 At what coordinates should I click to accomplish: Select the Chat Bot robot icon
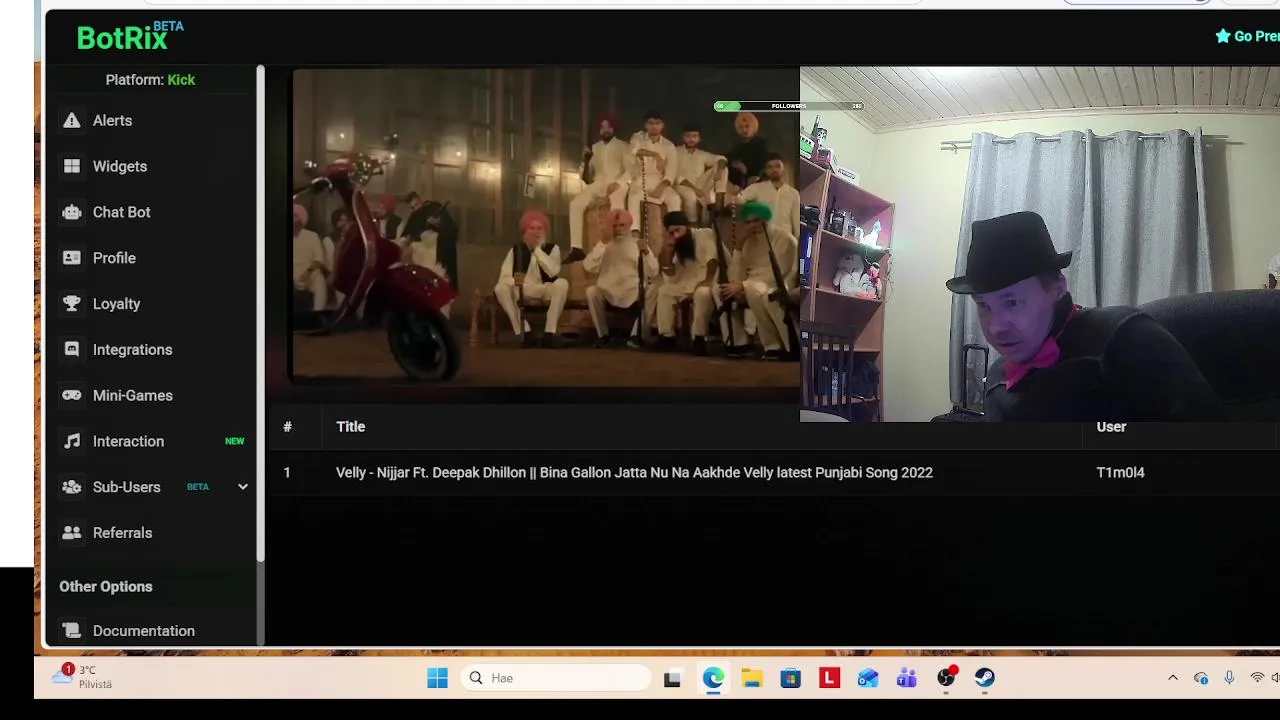(x=71, y=212)
